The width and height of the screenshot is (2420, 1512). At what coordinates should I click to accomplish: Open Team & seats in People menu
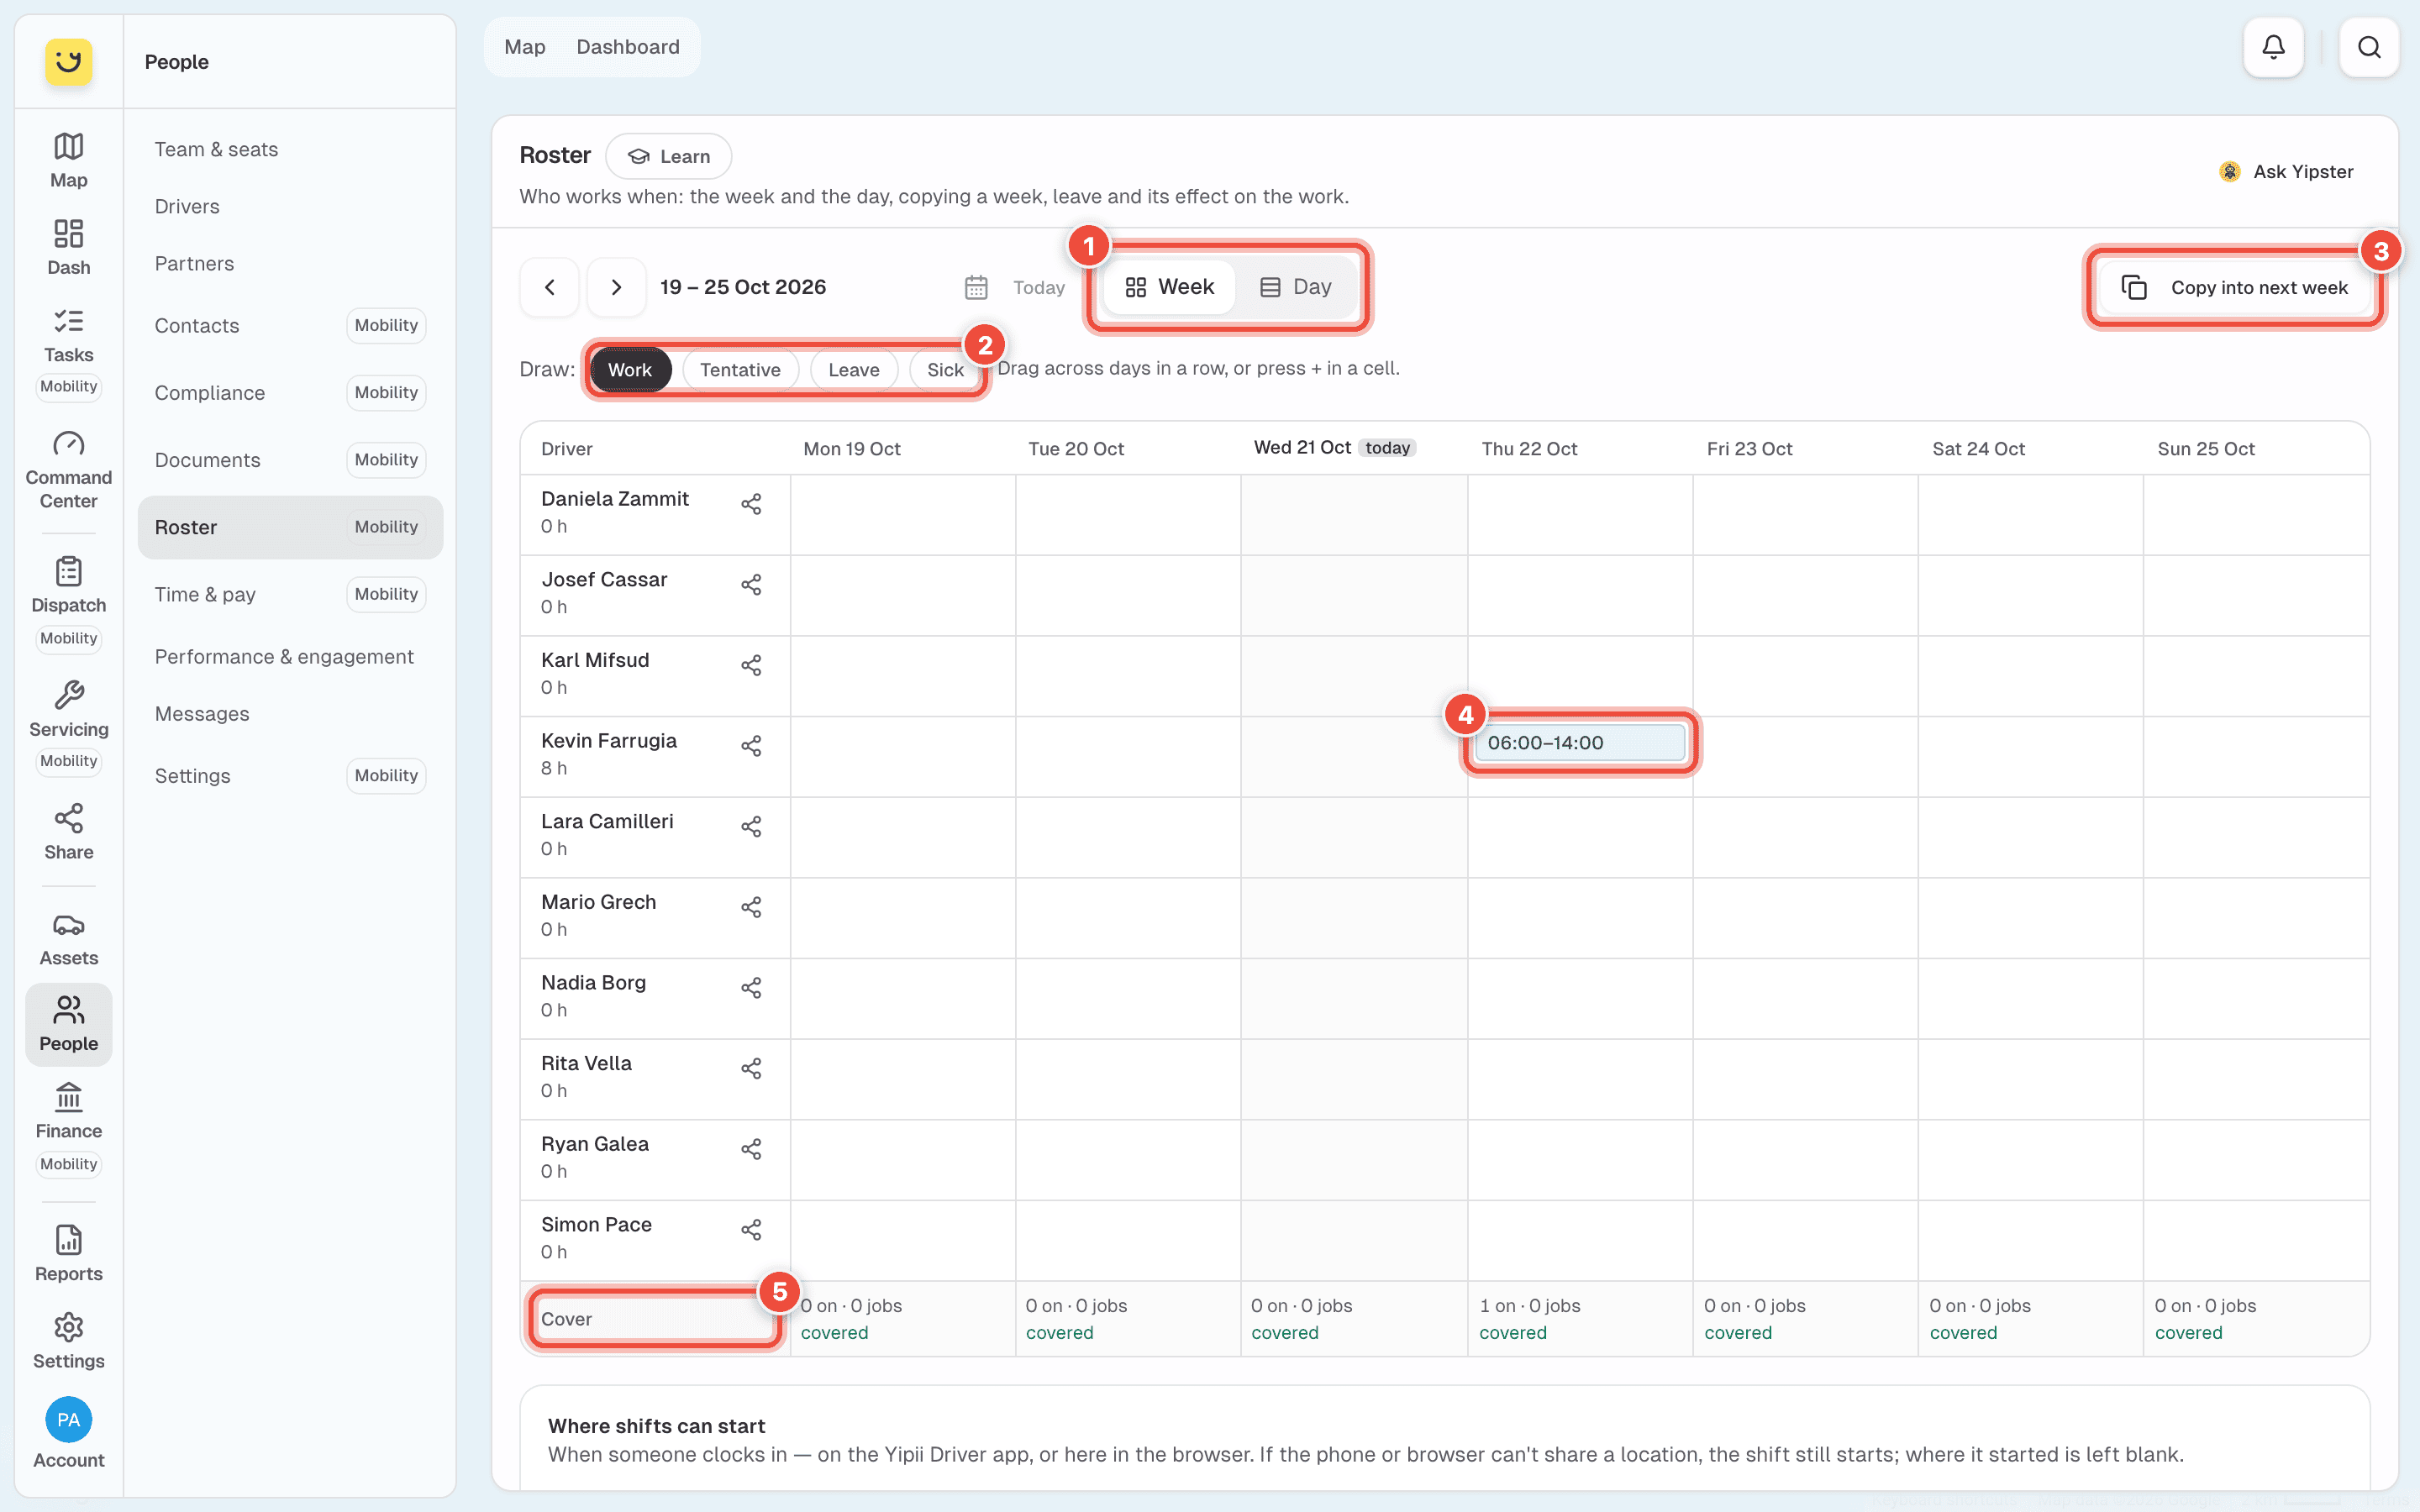pos(290,149)
